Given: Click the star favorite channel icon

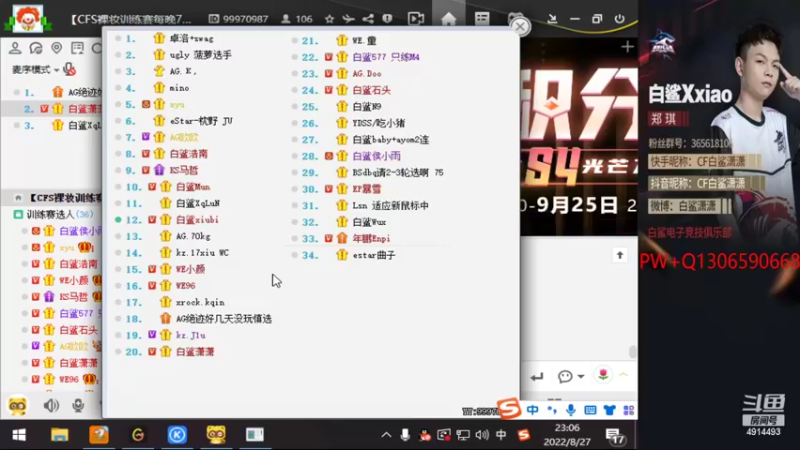Looking at the screenshot, I should (330, 19).
